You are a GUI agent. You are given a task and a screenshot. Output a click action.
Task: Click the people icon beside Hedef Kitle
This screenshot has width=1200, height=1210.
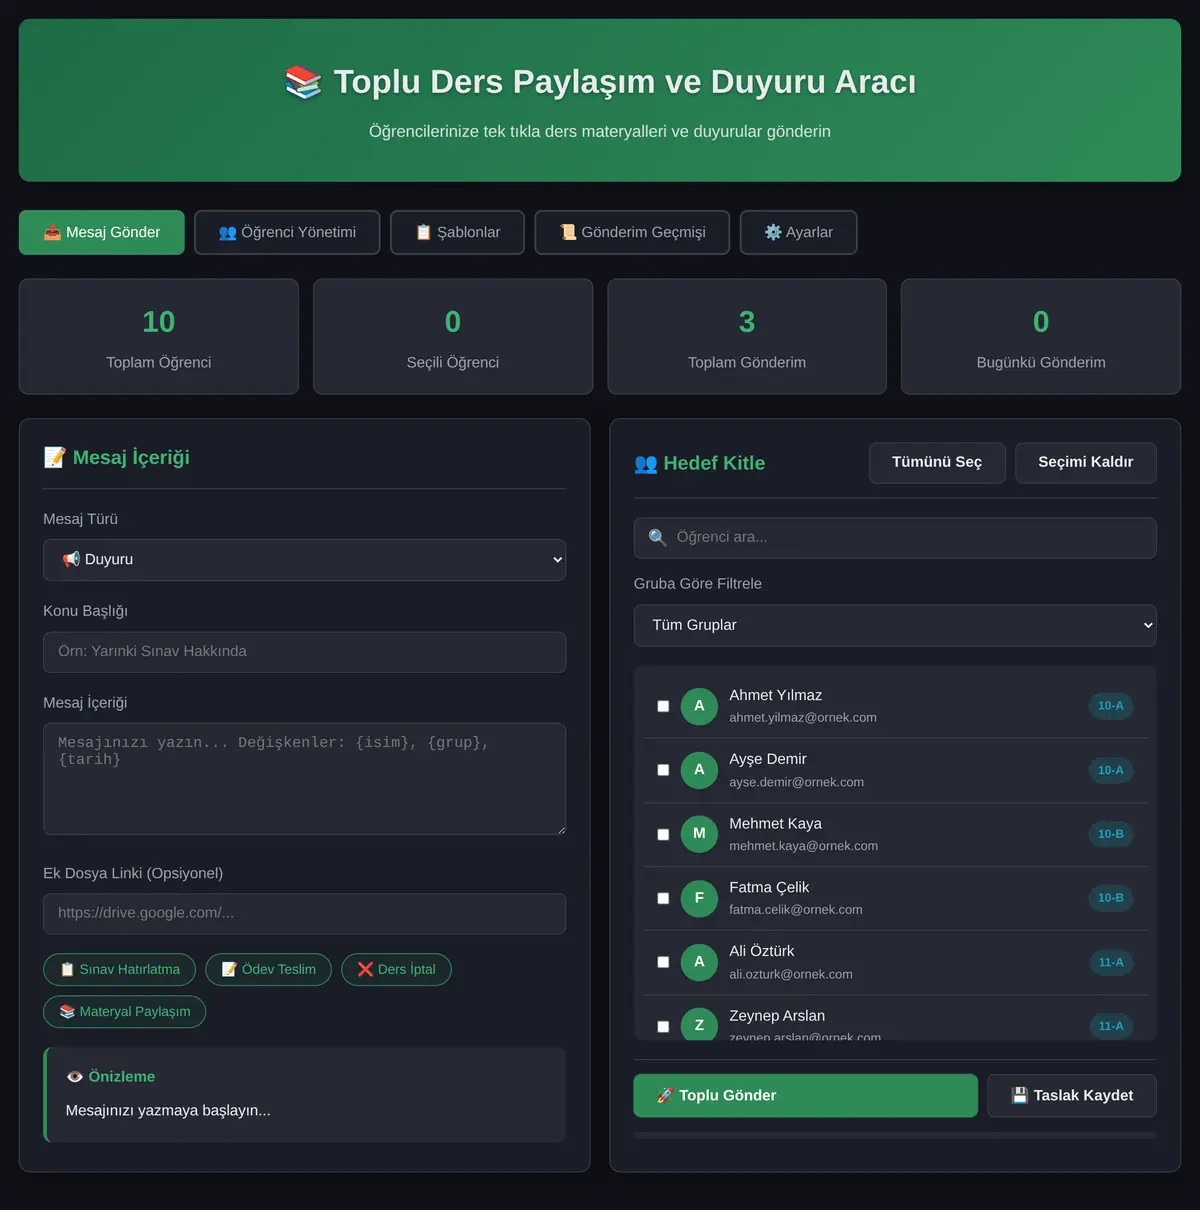[646, 464]
